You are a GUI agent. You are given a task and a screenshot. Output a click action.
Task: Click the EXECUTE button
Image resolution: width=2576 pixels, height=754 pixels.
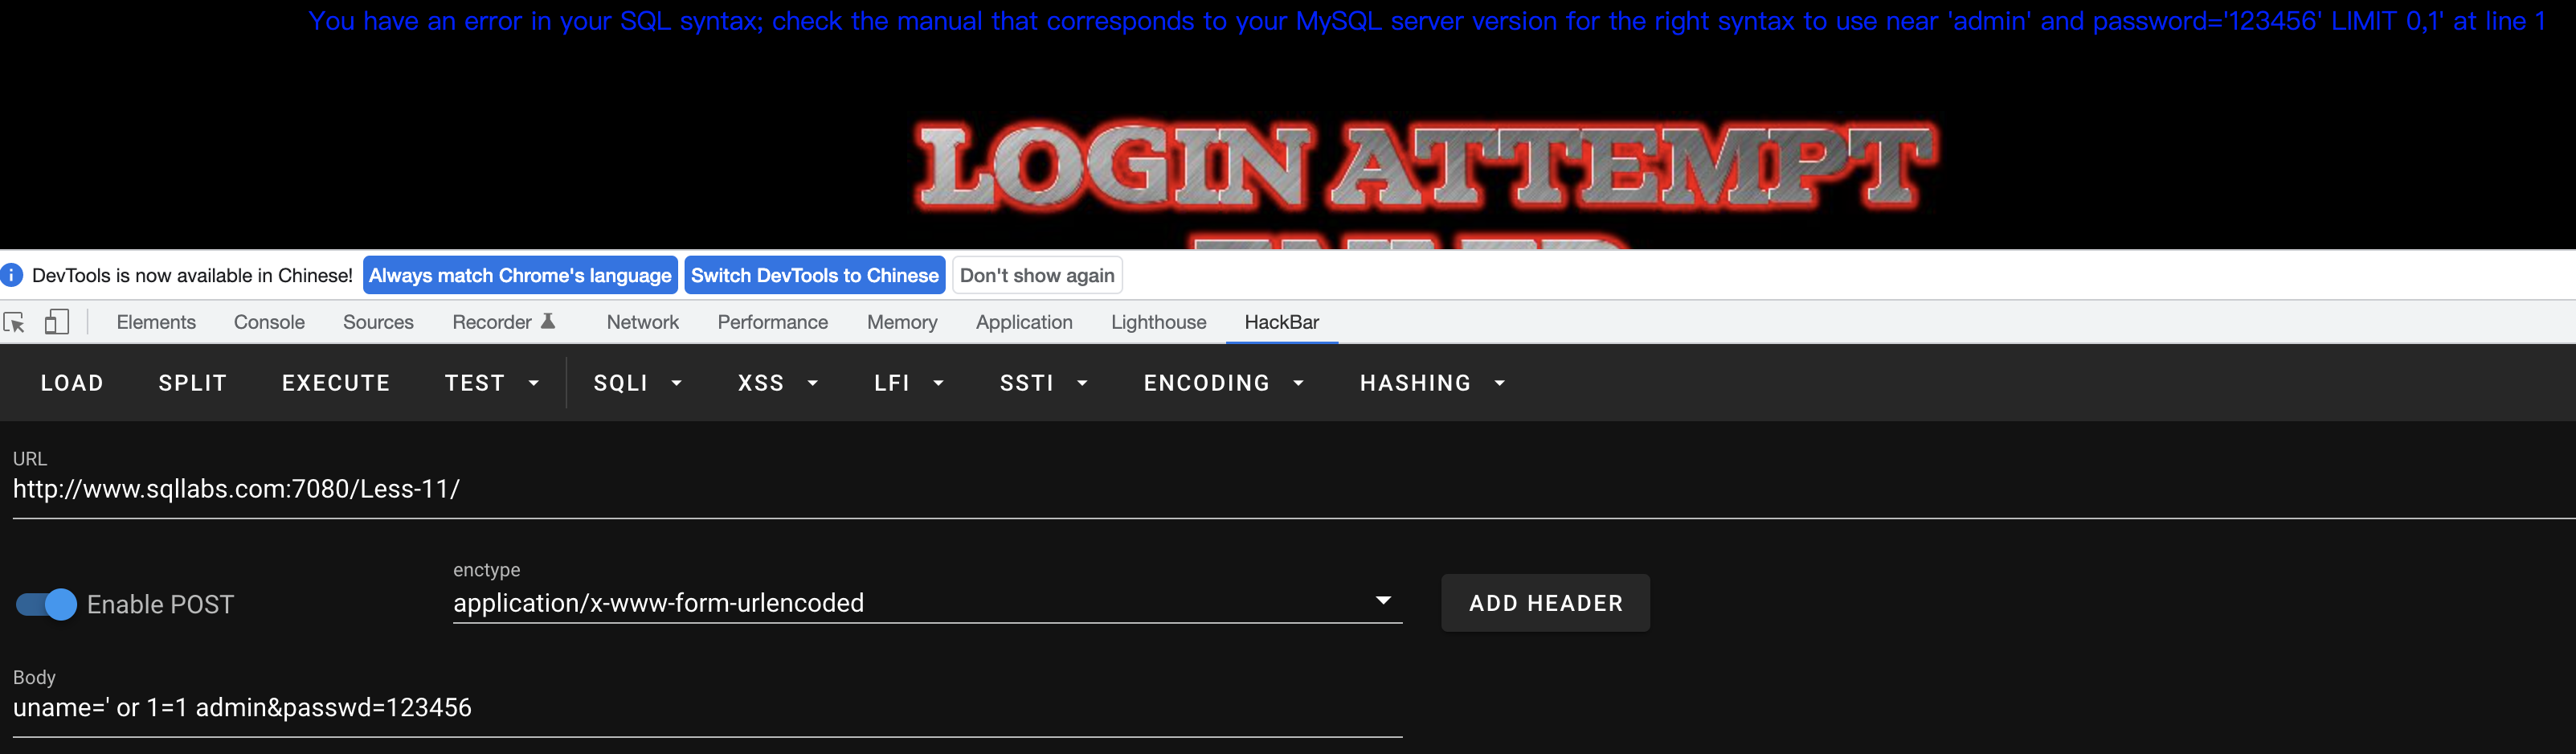coord(336,383)
